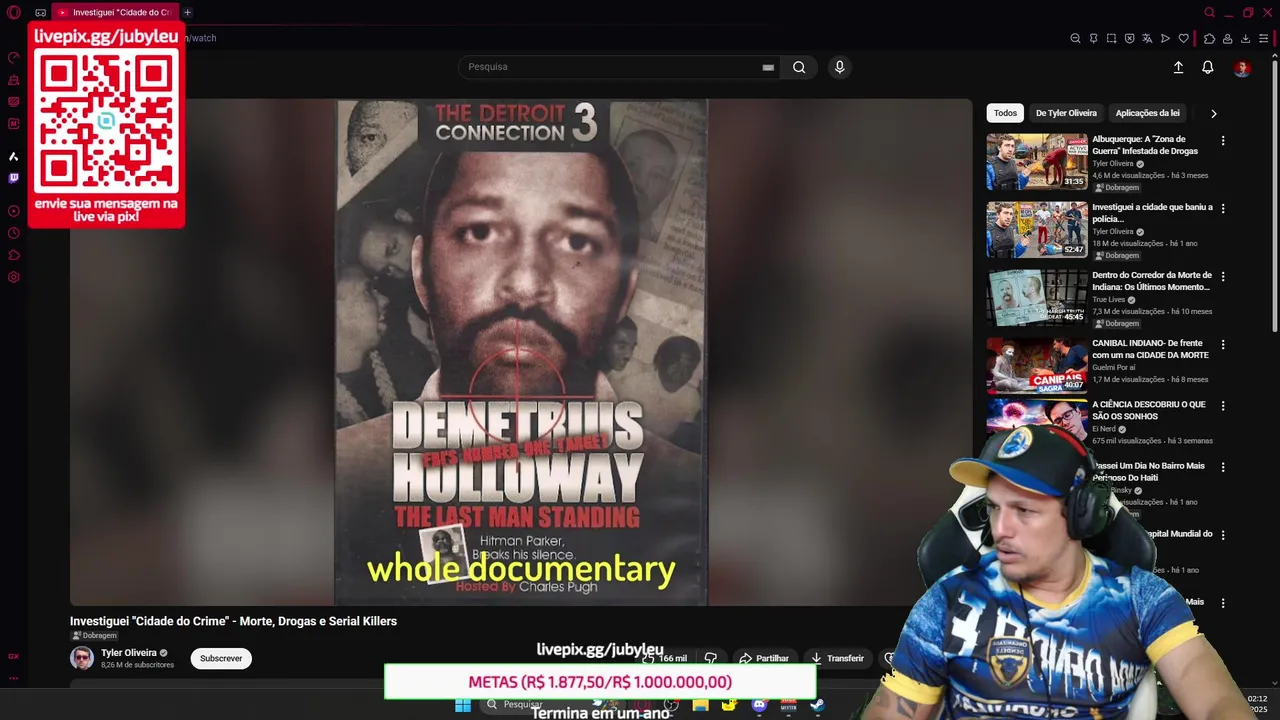Viewport: 1280px width, 720px height.
Task: Expand more filter chips with right arrow
Action: click(x=1214, y=113)
